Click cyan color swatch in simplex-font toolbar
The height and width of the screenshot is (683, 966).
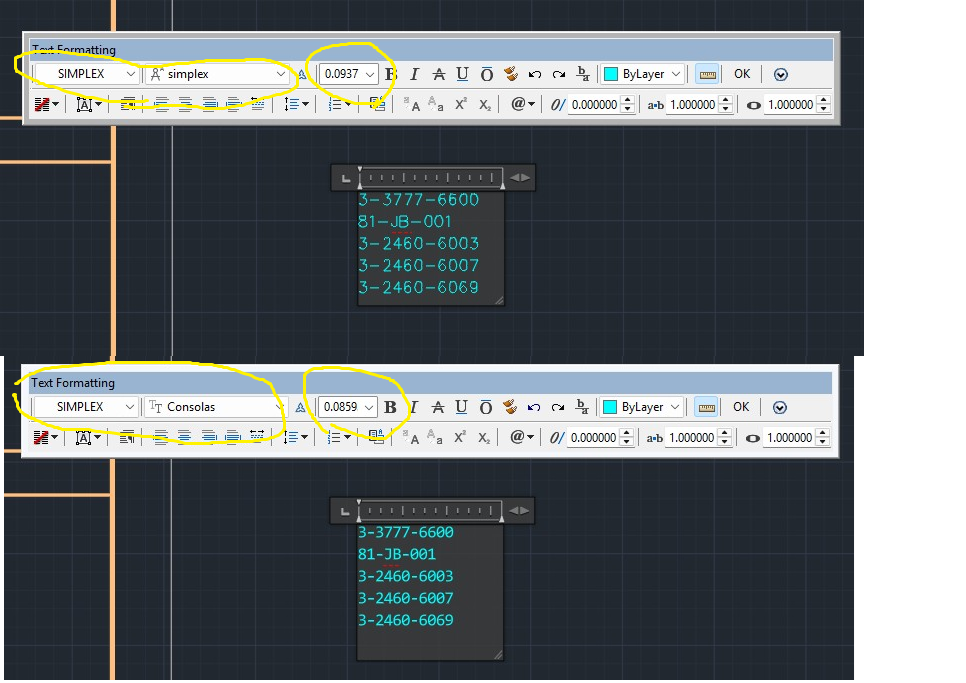tap(611, 75)
